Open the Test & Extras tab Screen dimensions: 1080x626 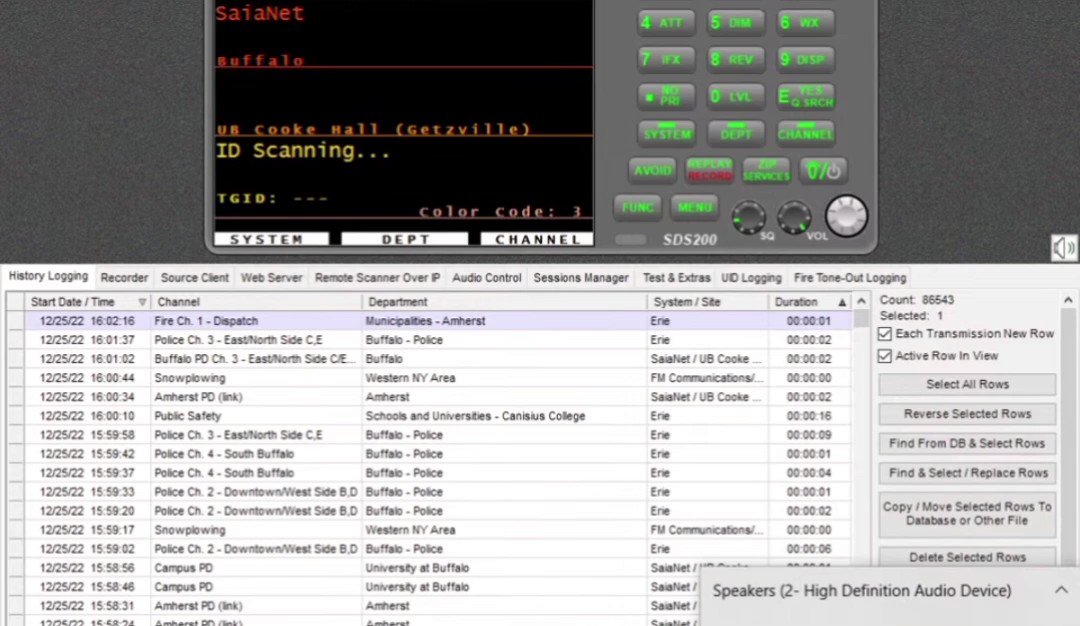[x=676, y=278]
